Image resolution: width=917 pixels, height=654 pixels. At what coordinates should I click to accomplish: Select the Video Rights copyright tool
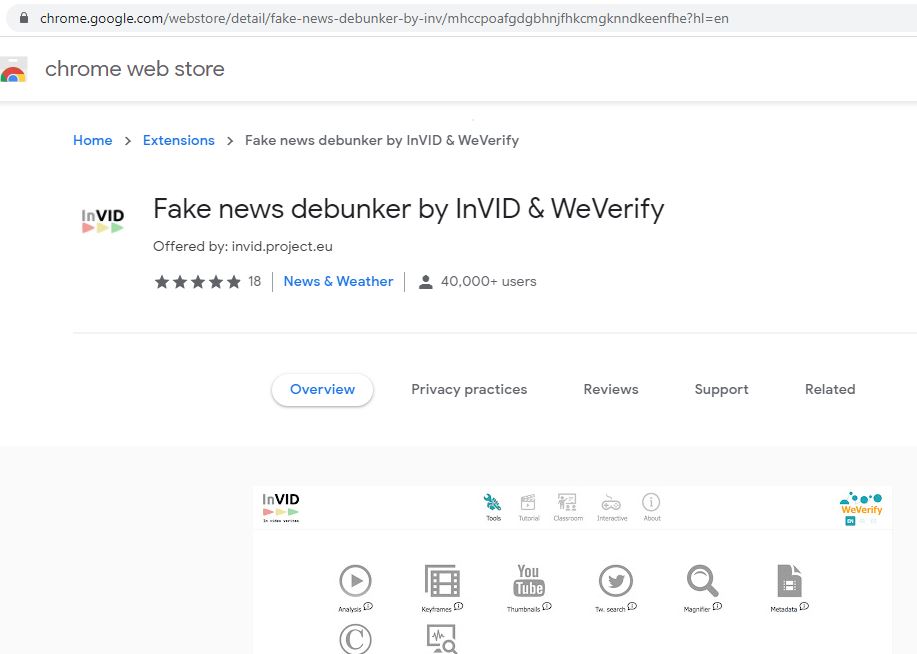pos(355,638)
